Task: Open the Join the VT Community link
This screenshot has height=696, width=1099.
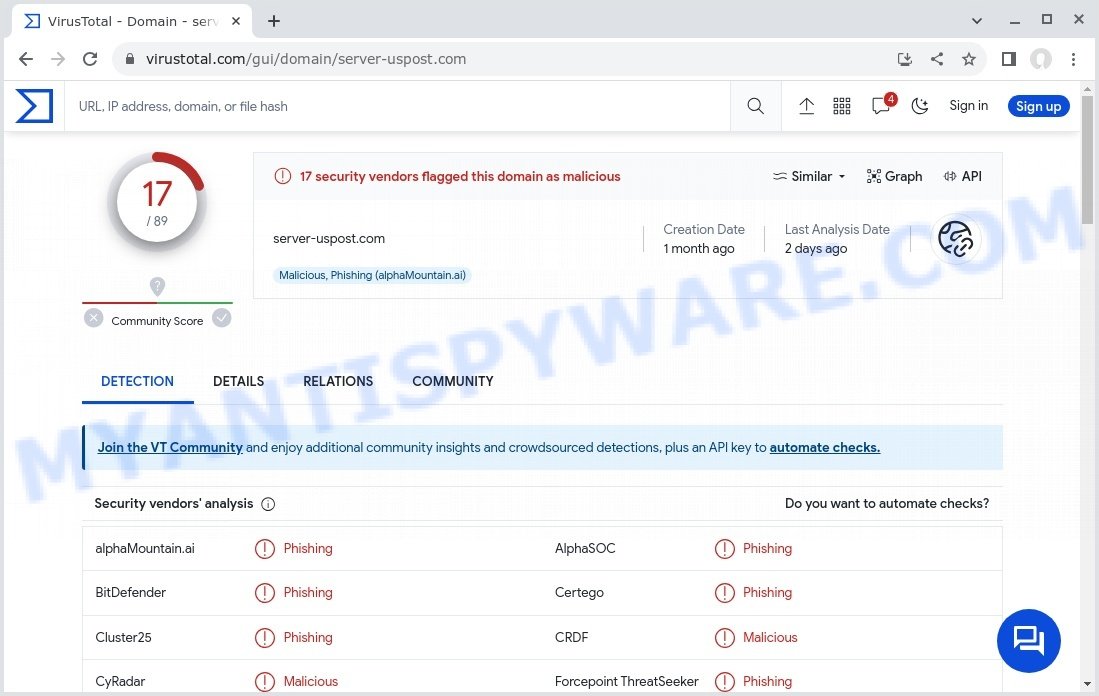Action: (170, 447)
